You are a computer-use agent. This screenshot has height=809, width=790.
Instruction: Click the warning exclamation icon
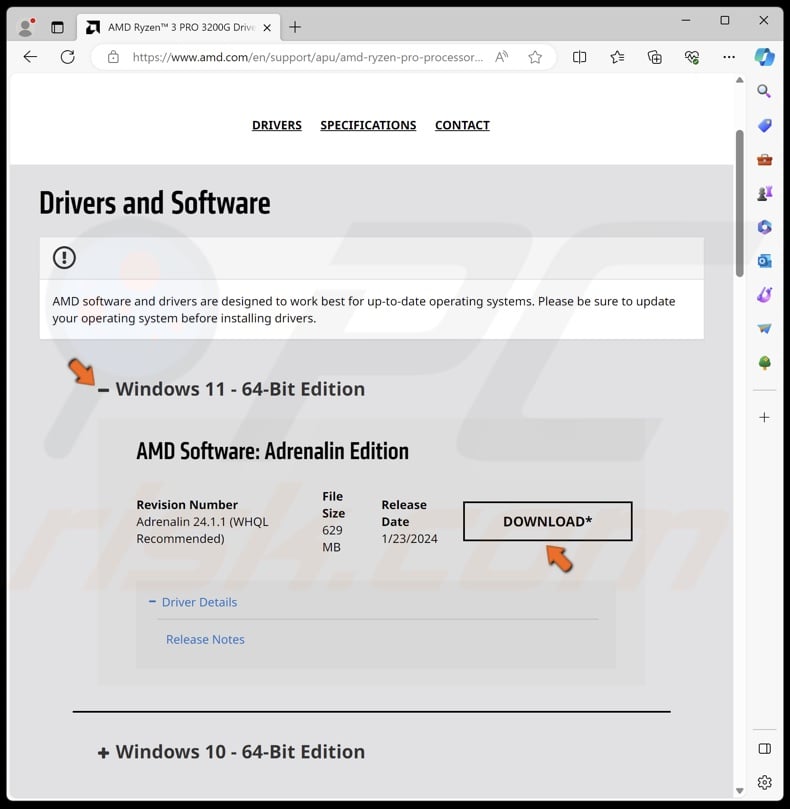(65, 257)
